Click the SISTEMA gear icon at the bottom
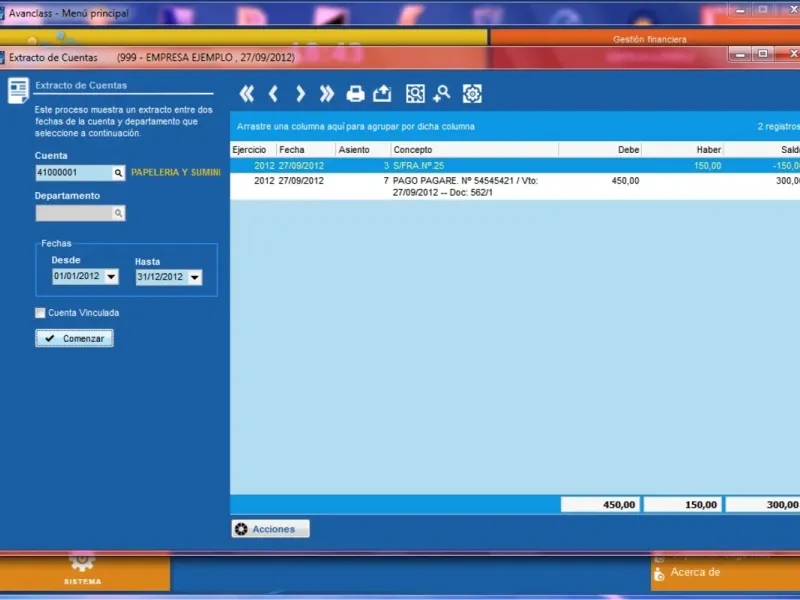The image size is (800, 600). pyautogui.click(x=82, y=563)
